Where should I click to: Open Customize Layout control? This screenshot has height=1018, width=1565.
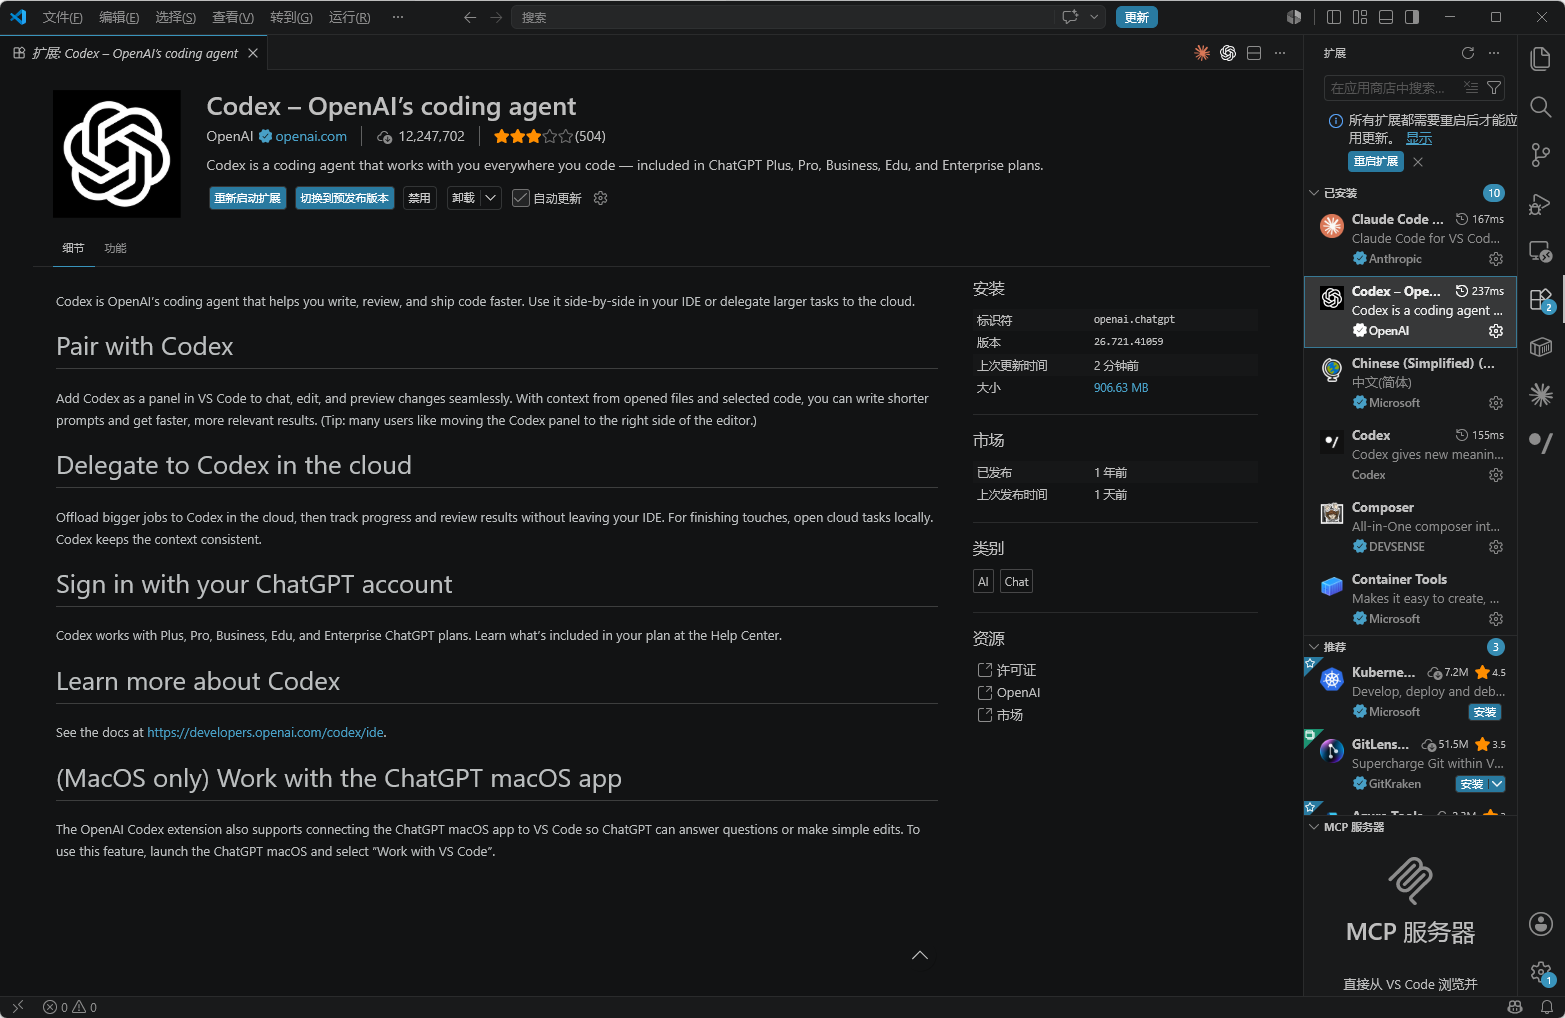pyautogui.click(x=1360, y=17)
